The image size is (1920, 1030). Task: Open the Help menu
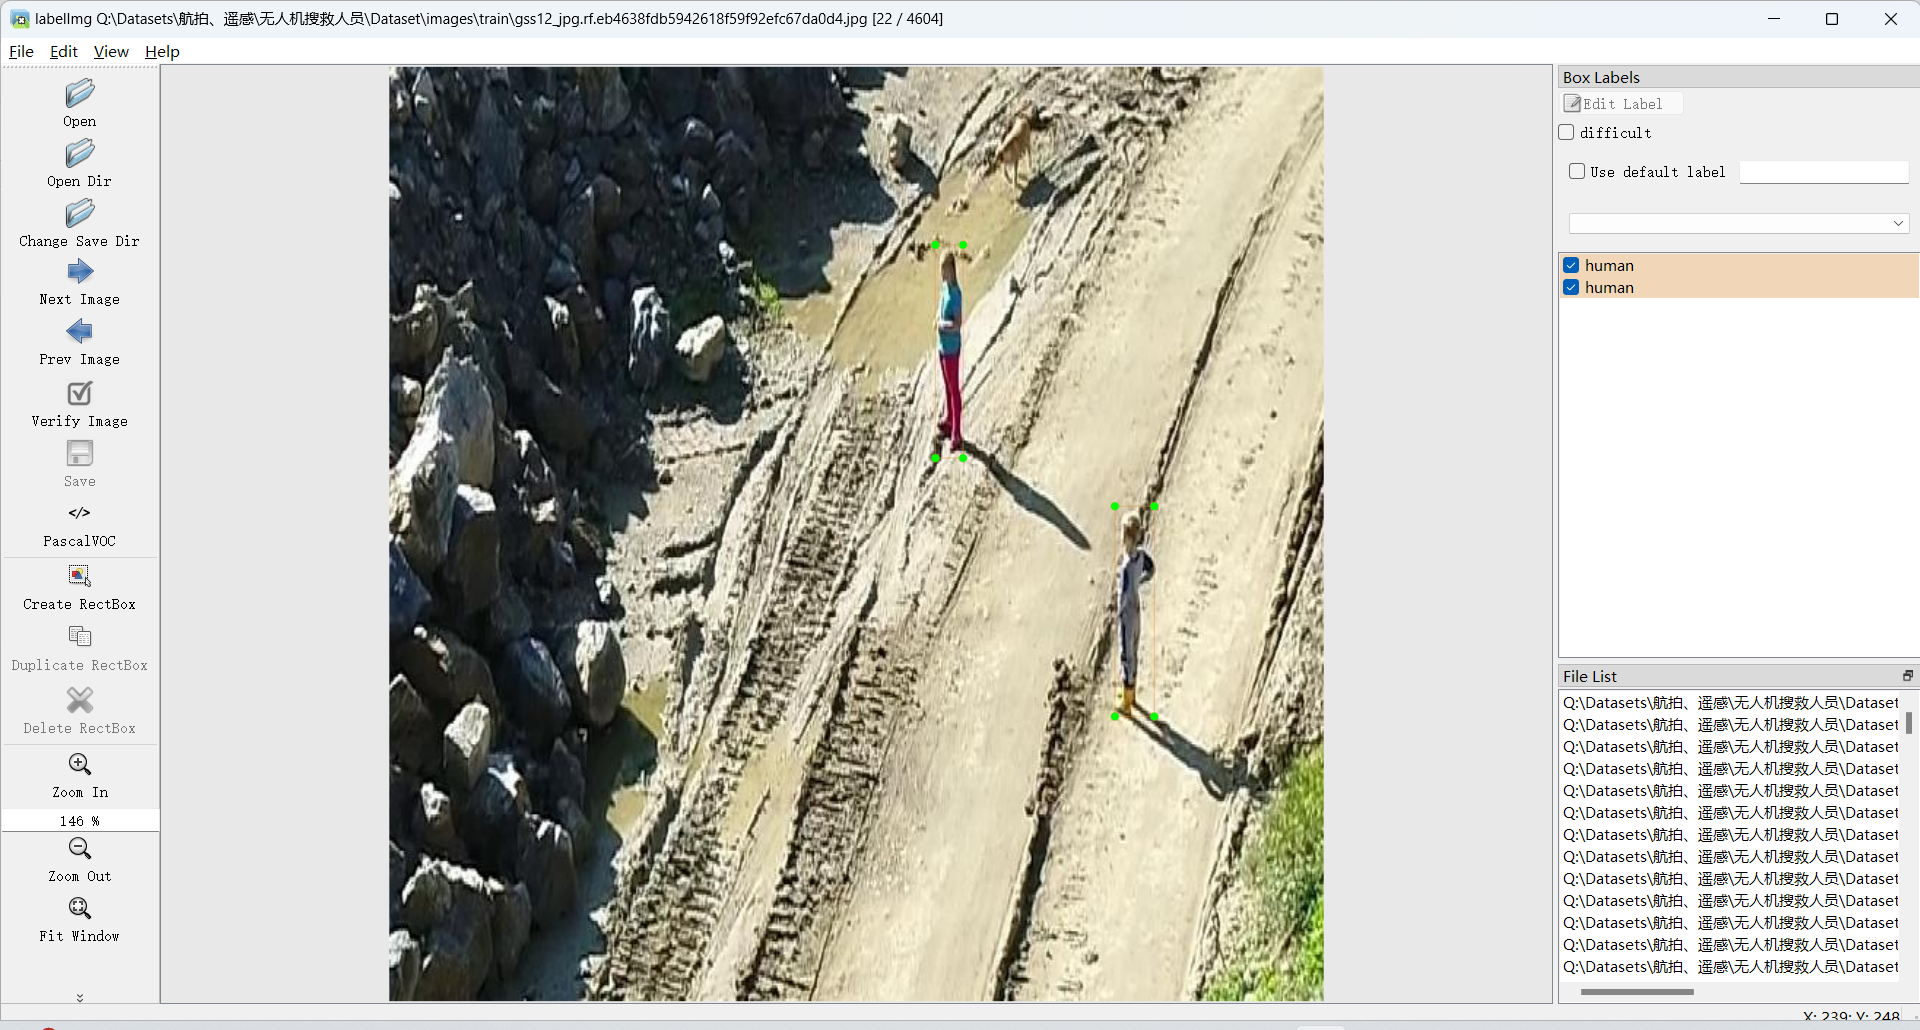pos(162,52)
